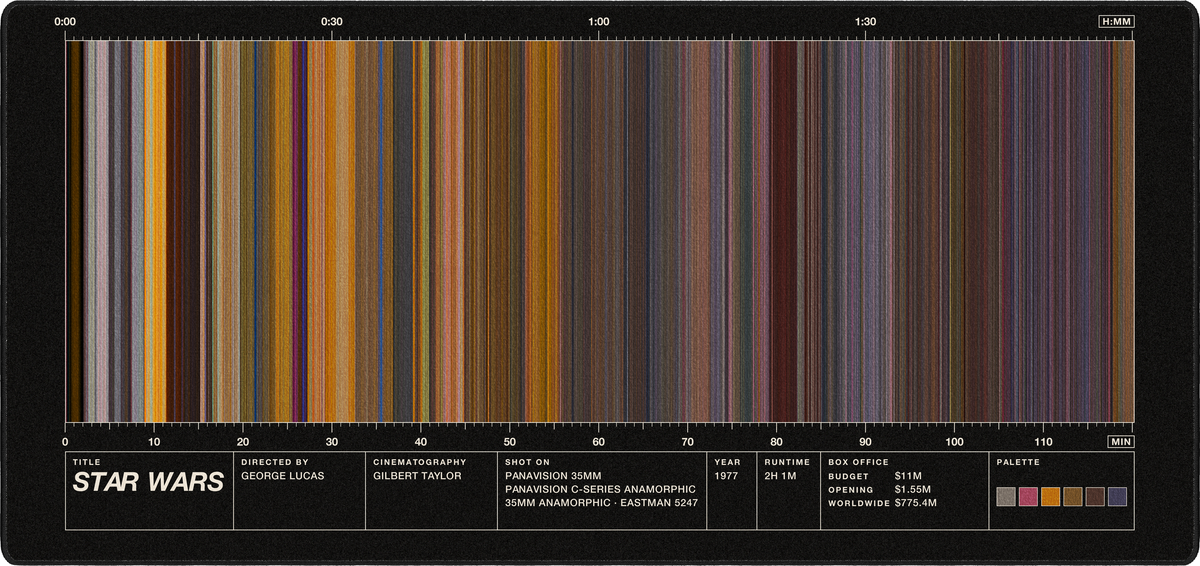Click the 100 minute axis label
Image resolution: width=1200 pixels, height=566 pixels.
[955, 441]
